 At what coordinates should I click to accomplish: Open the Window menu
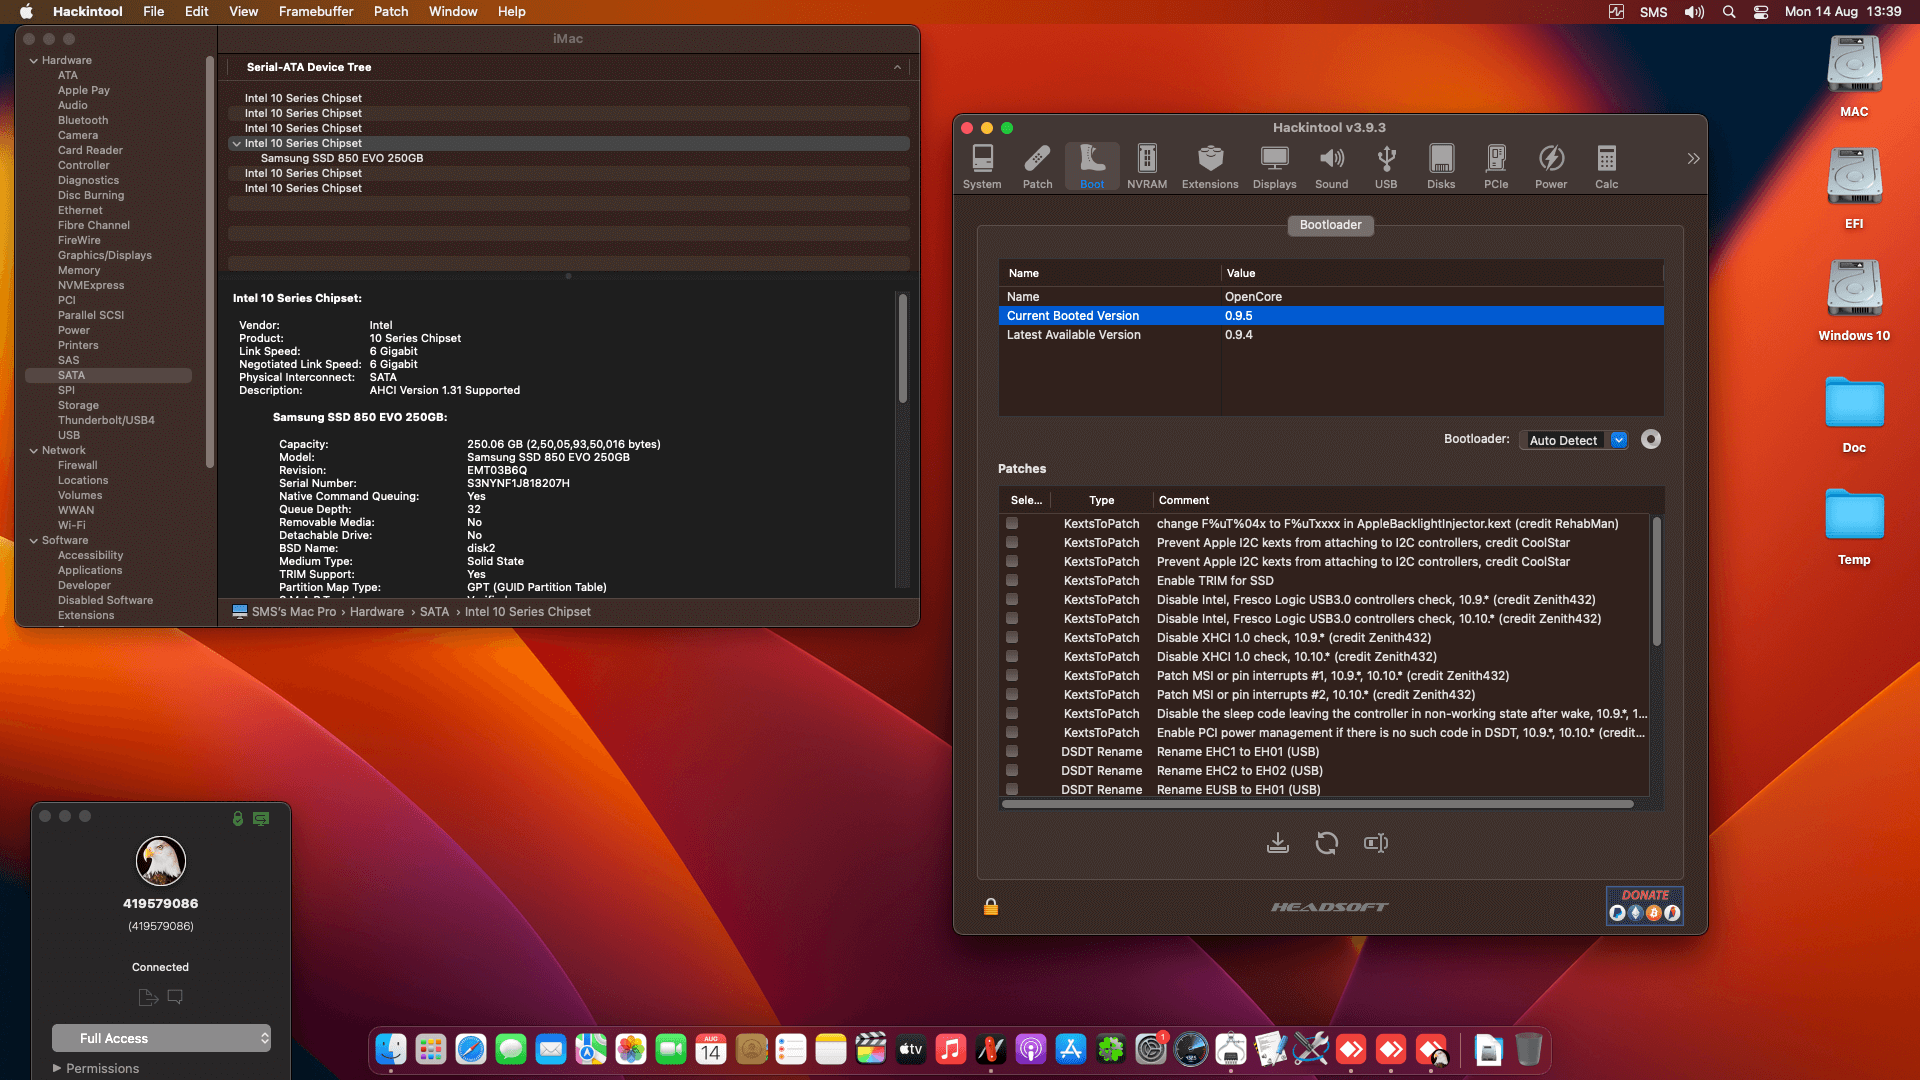453,12
